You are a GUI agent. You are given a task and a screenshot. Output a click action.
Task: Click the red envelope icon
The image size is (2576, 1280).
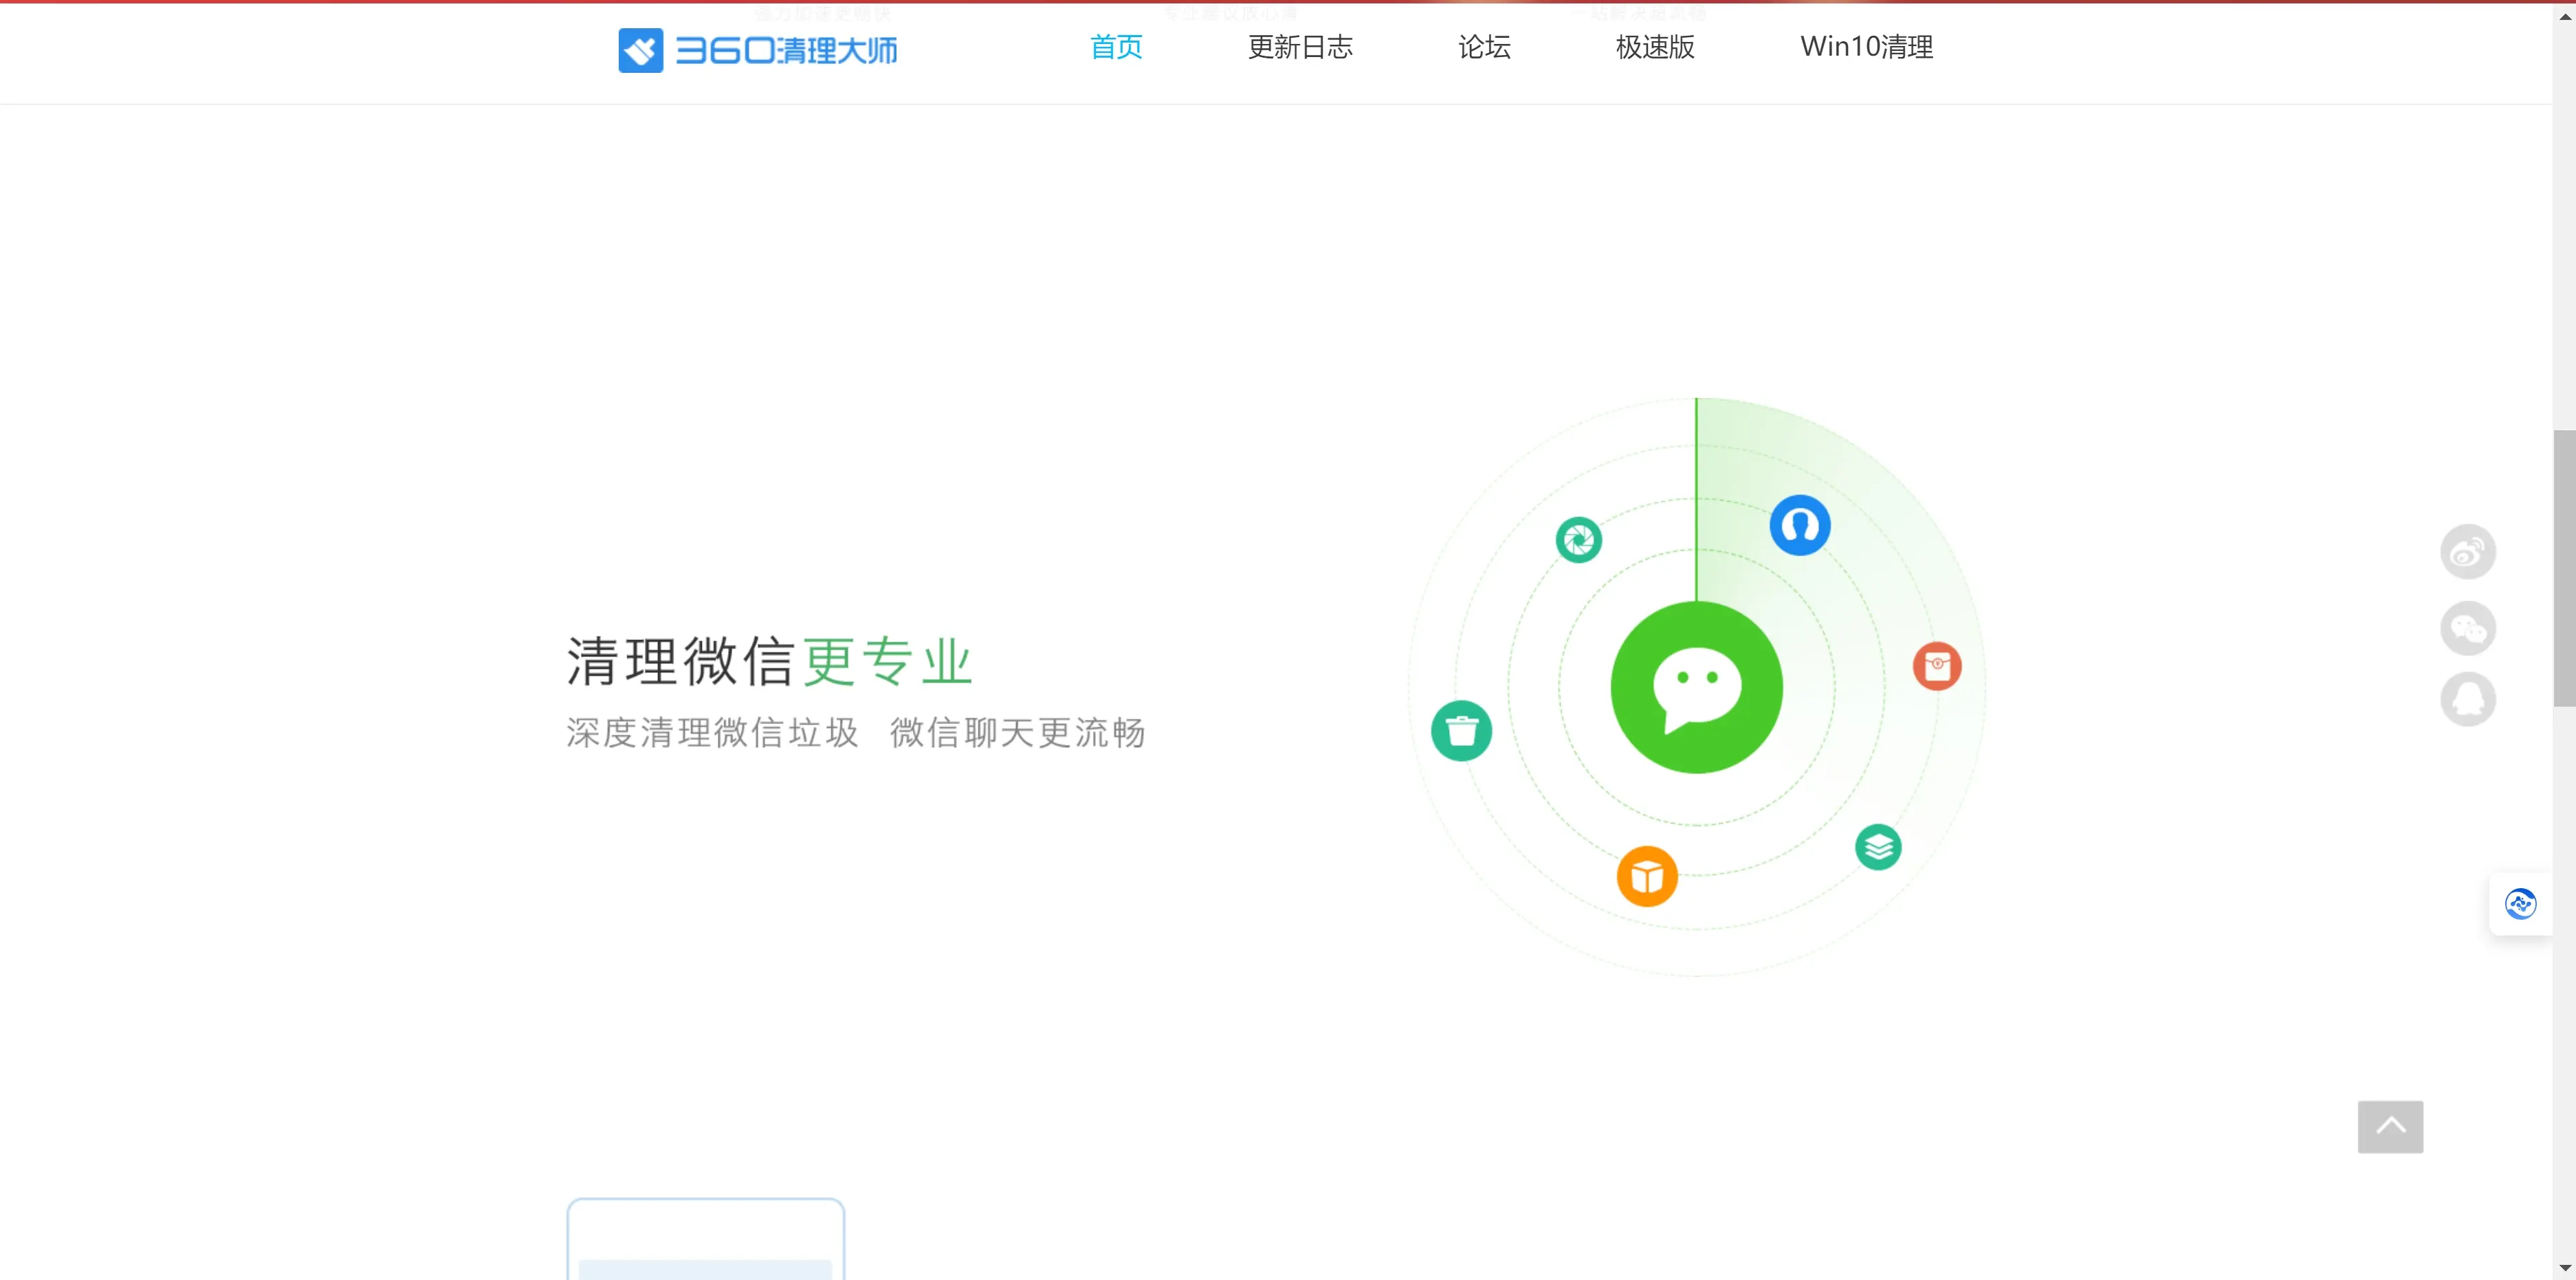pyautogui.click(x=1937, y=666)
